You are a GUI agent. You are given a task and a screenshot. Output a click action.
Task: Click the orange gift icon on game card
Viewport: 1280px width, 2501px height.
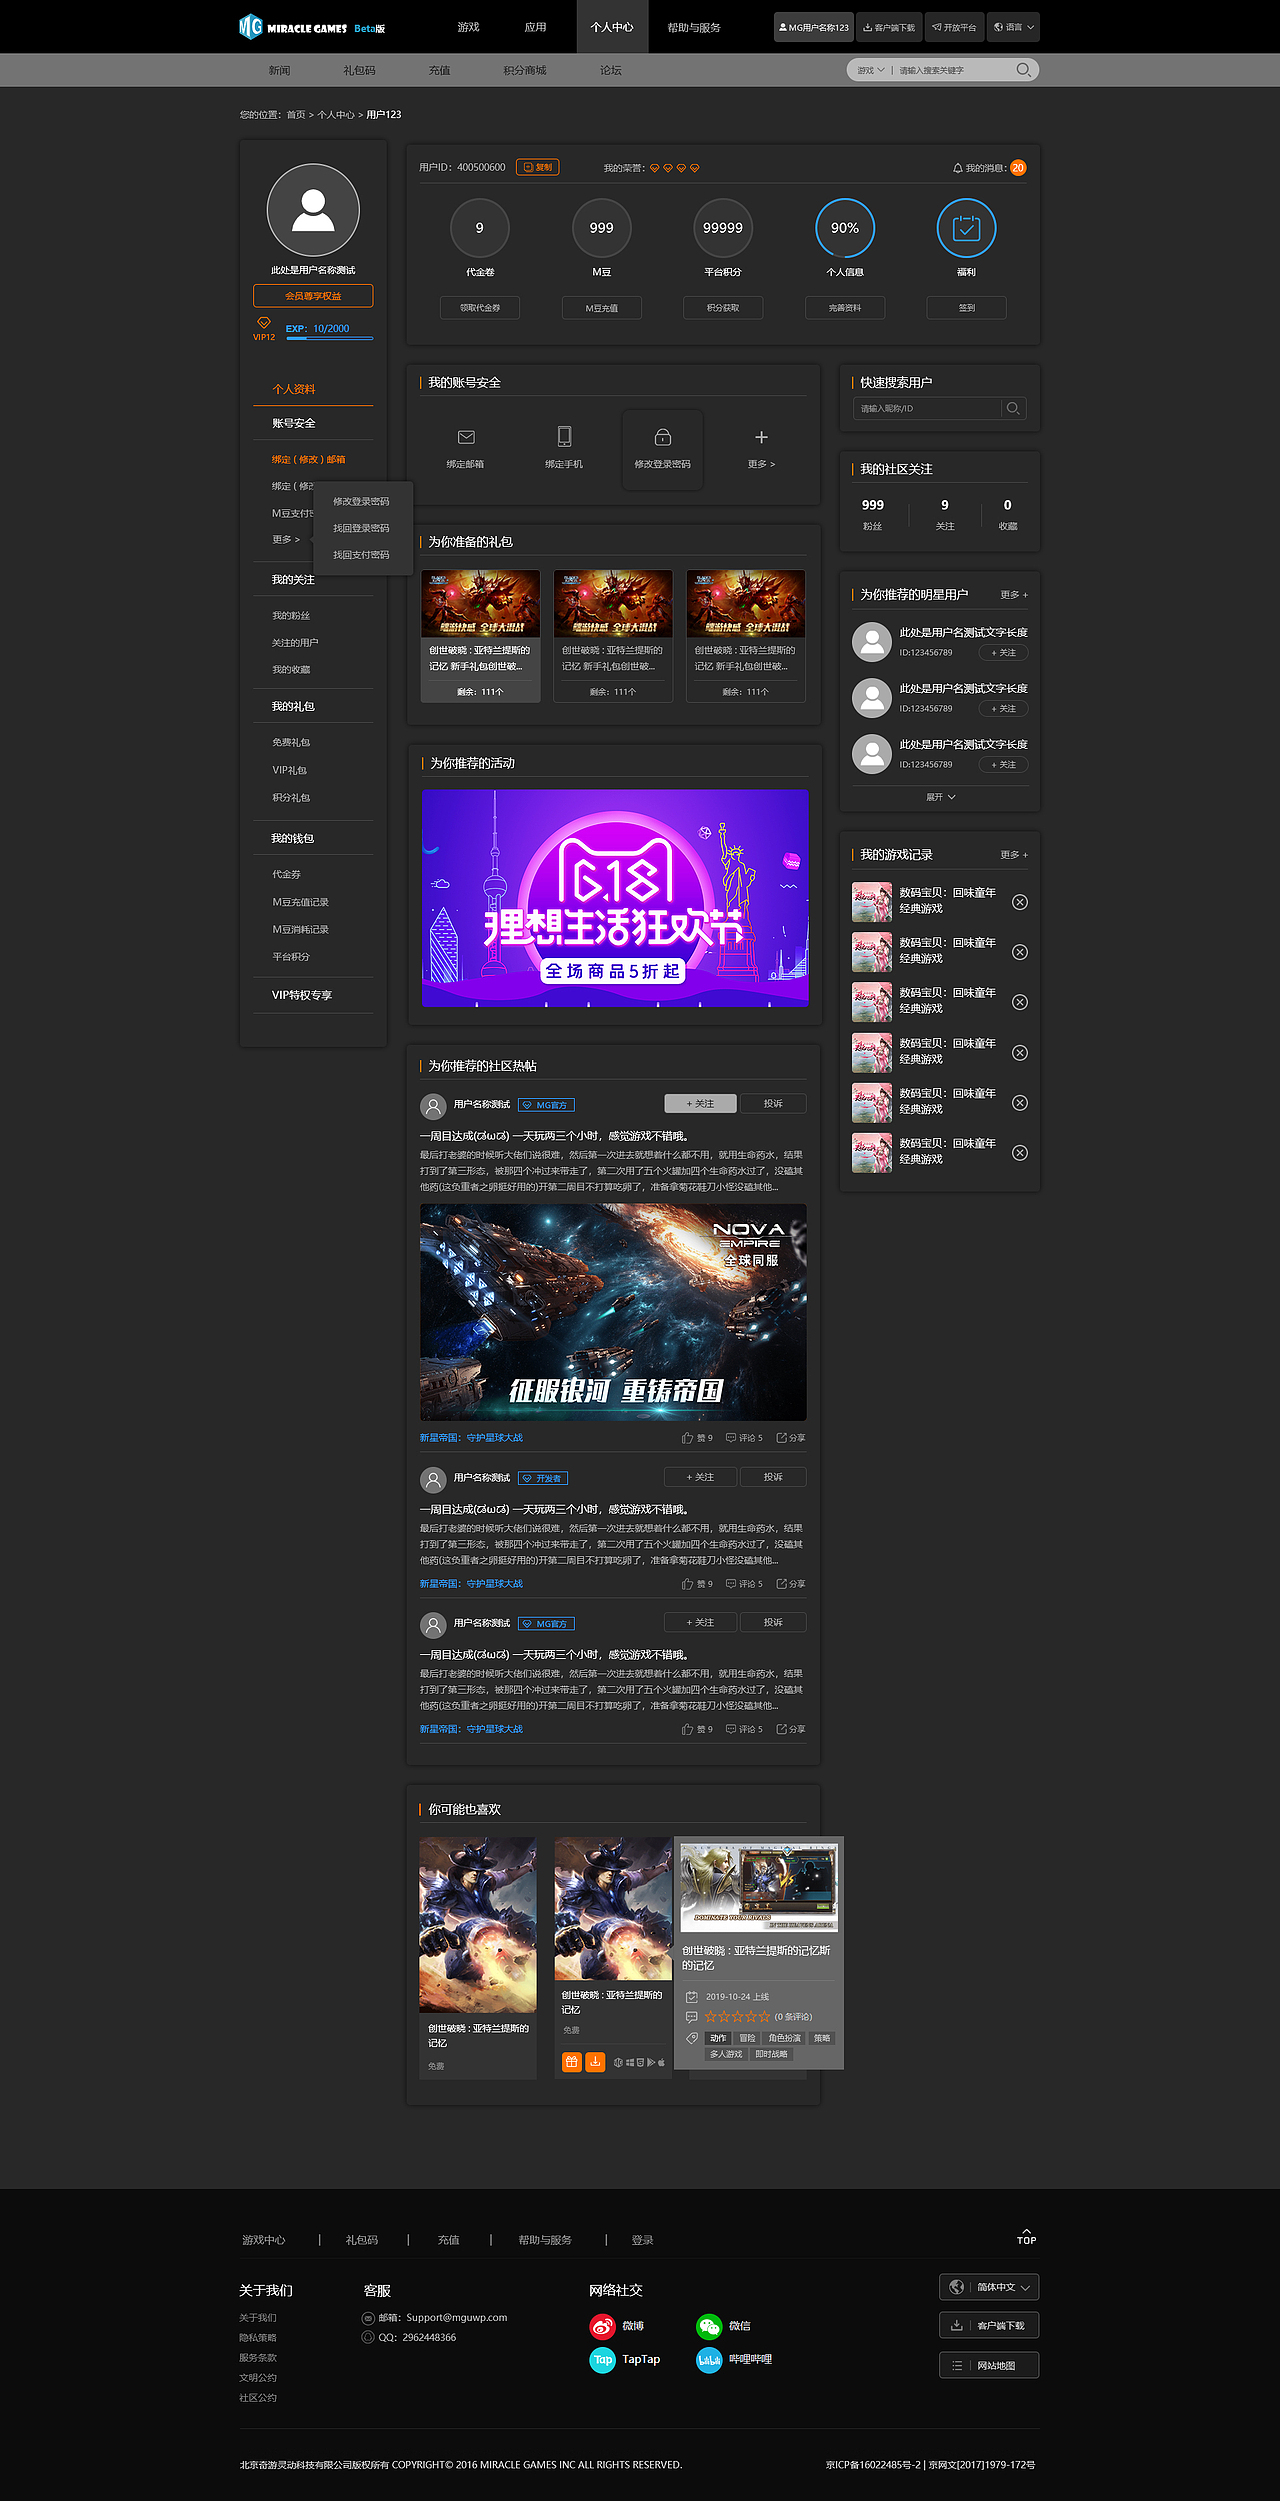(x=572, y=2062)
